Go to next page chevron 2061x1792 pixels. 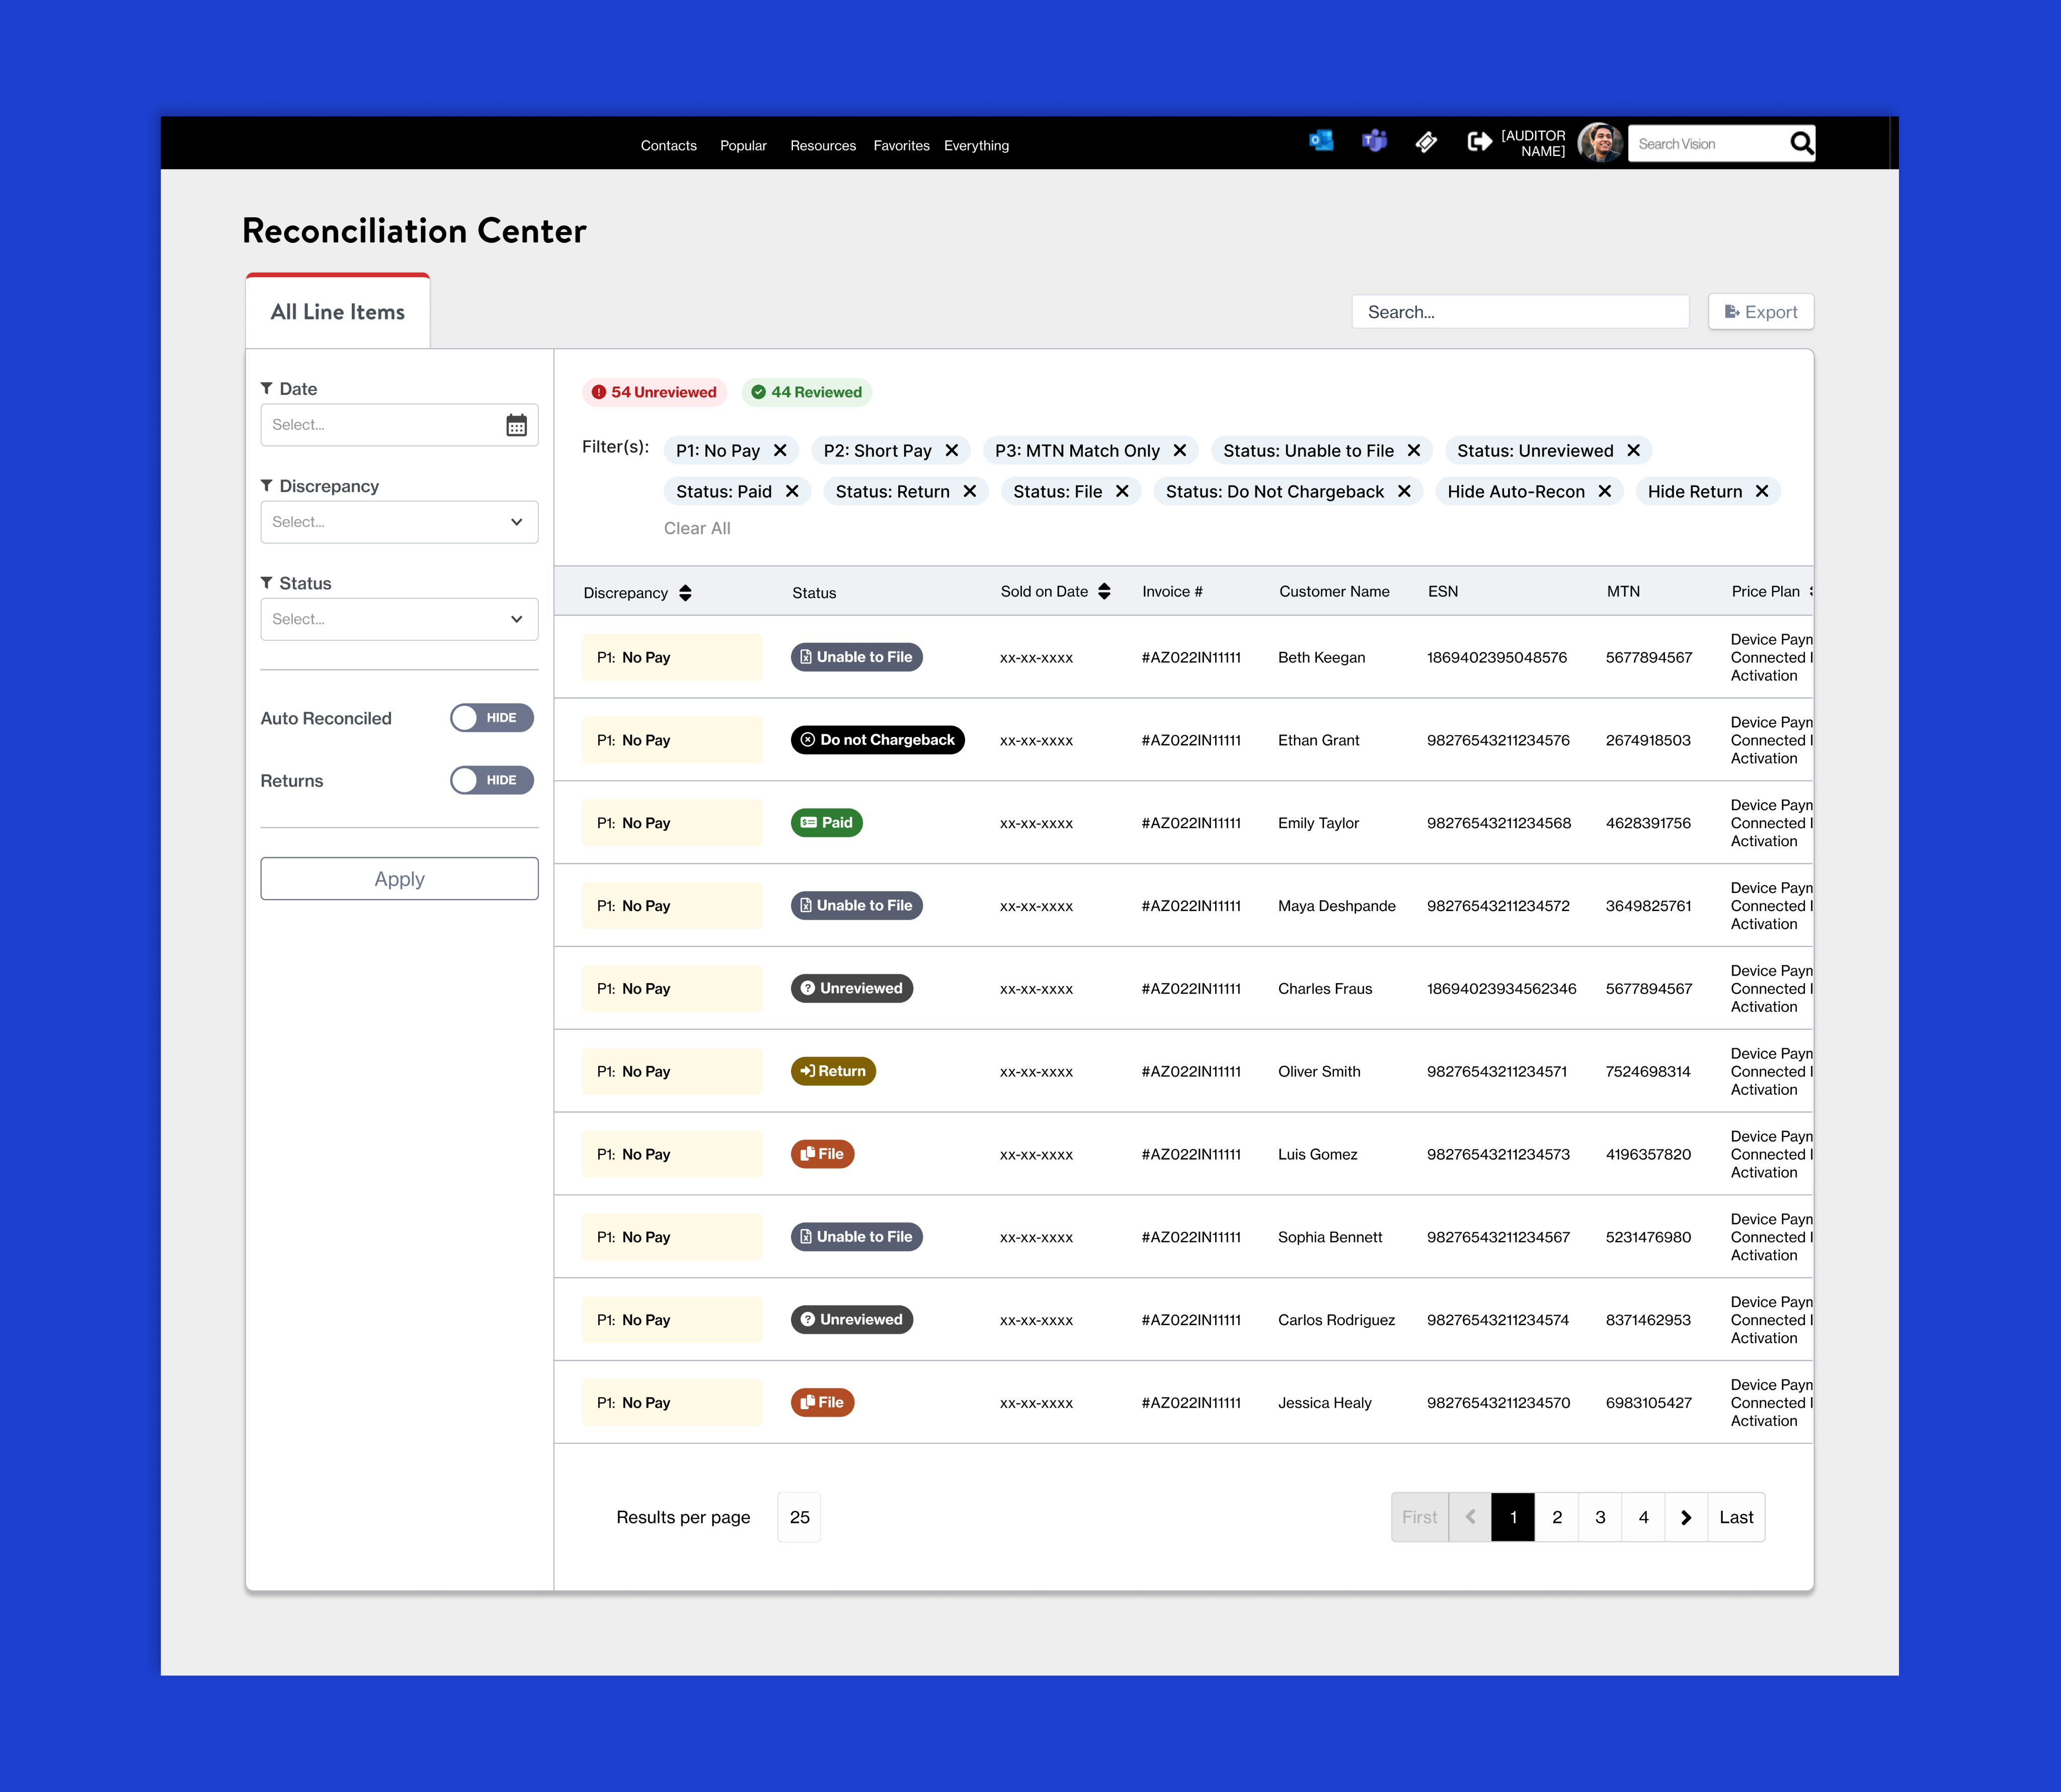(1686, 1517)
